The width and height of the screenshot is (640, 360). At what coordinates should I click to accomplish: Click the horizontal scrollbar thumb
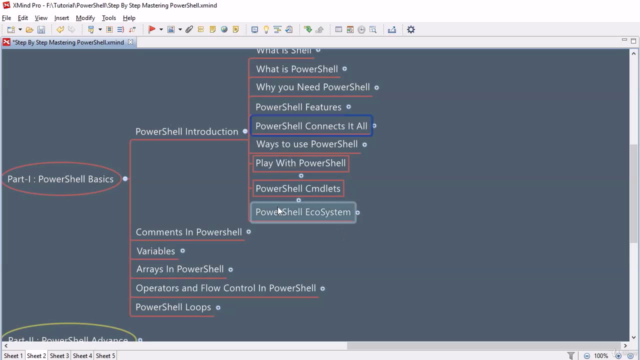tap(484, 346)
